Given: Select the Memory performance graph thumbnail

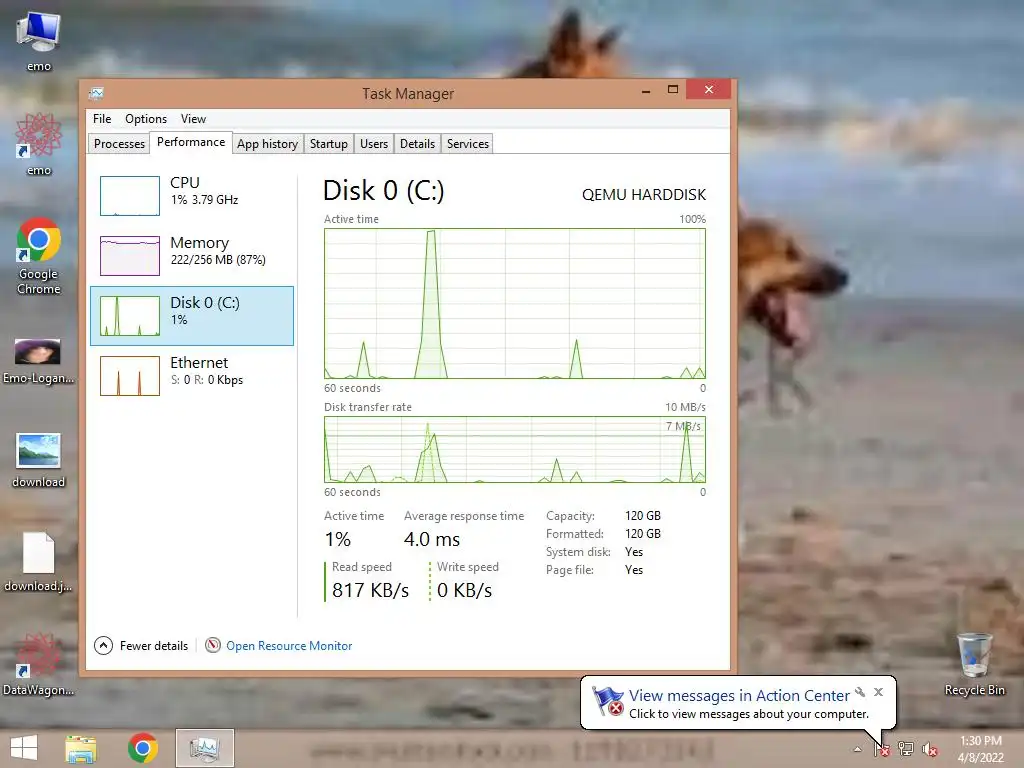Looking at the screenshot, I should point(130,256).
